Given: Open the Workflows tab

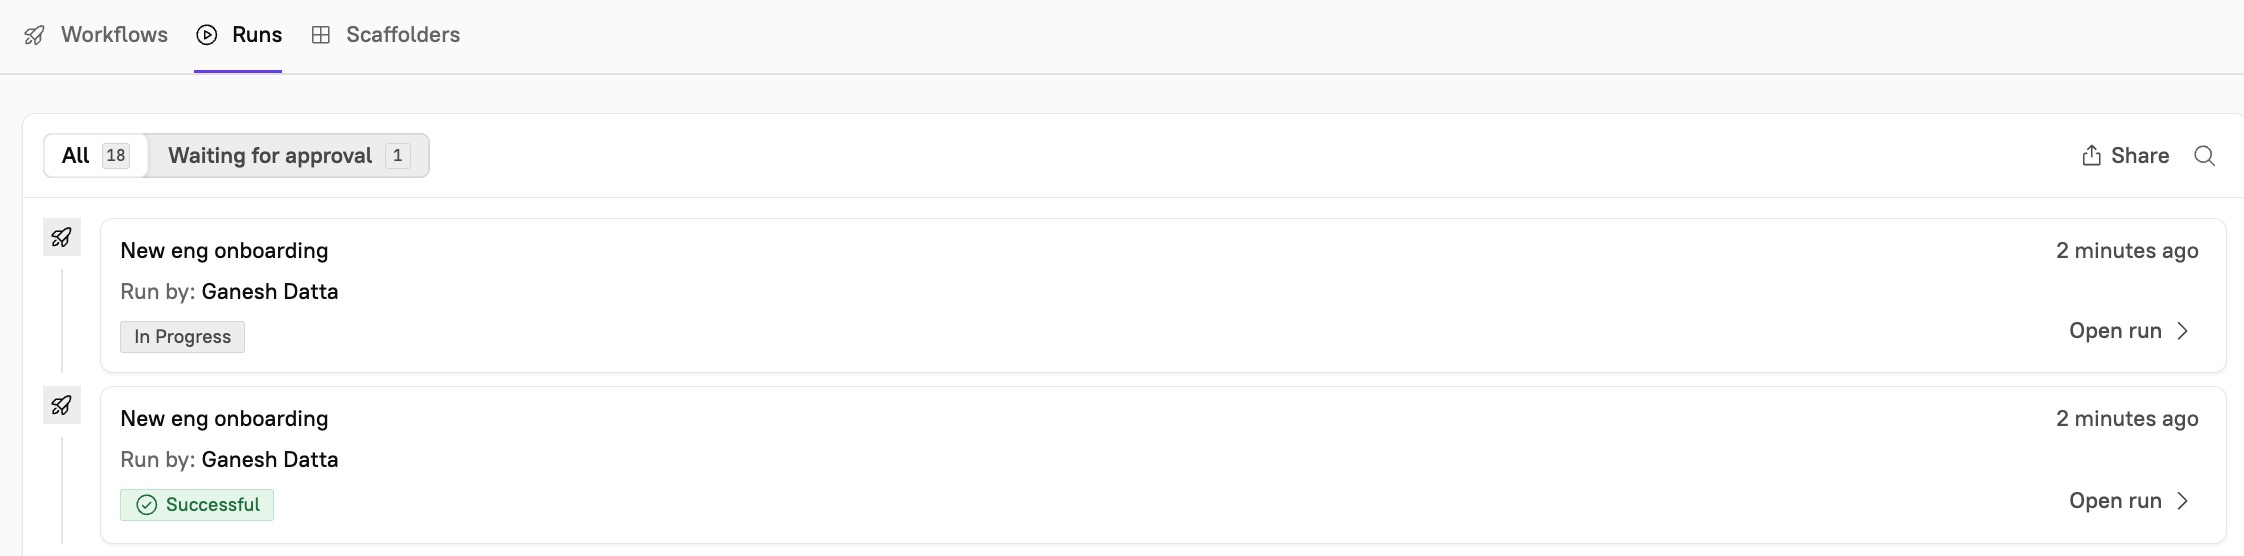Looking at the screenshot, I should 114,35.
